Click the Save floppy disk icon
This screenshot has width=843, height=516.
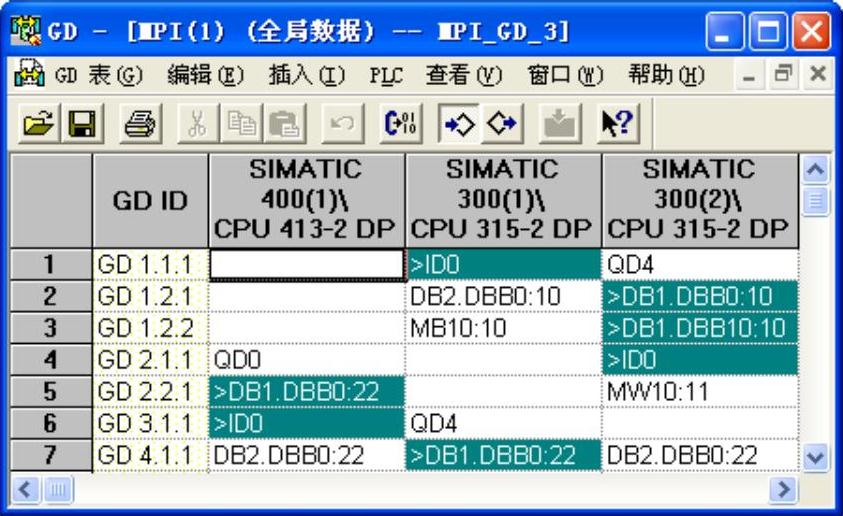(x=82, y=124)
